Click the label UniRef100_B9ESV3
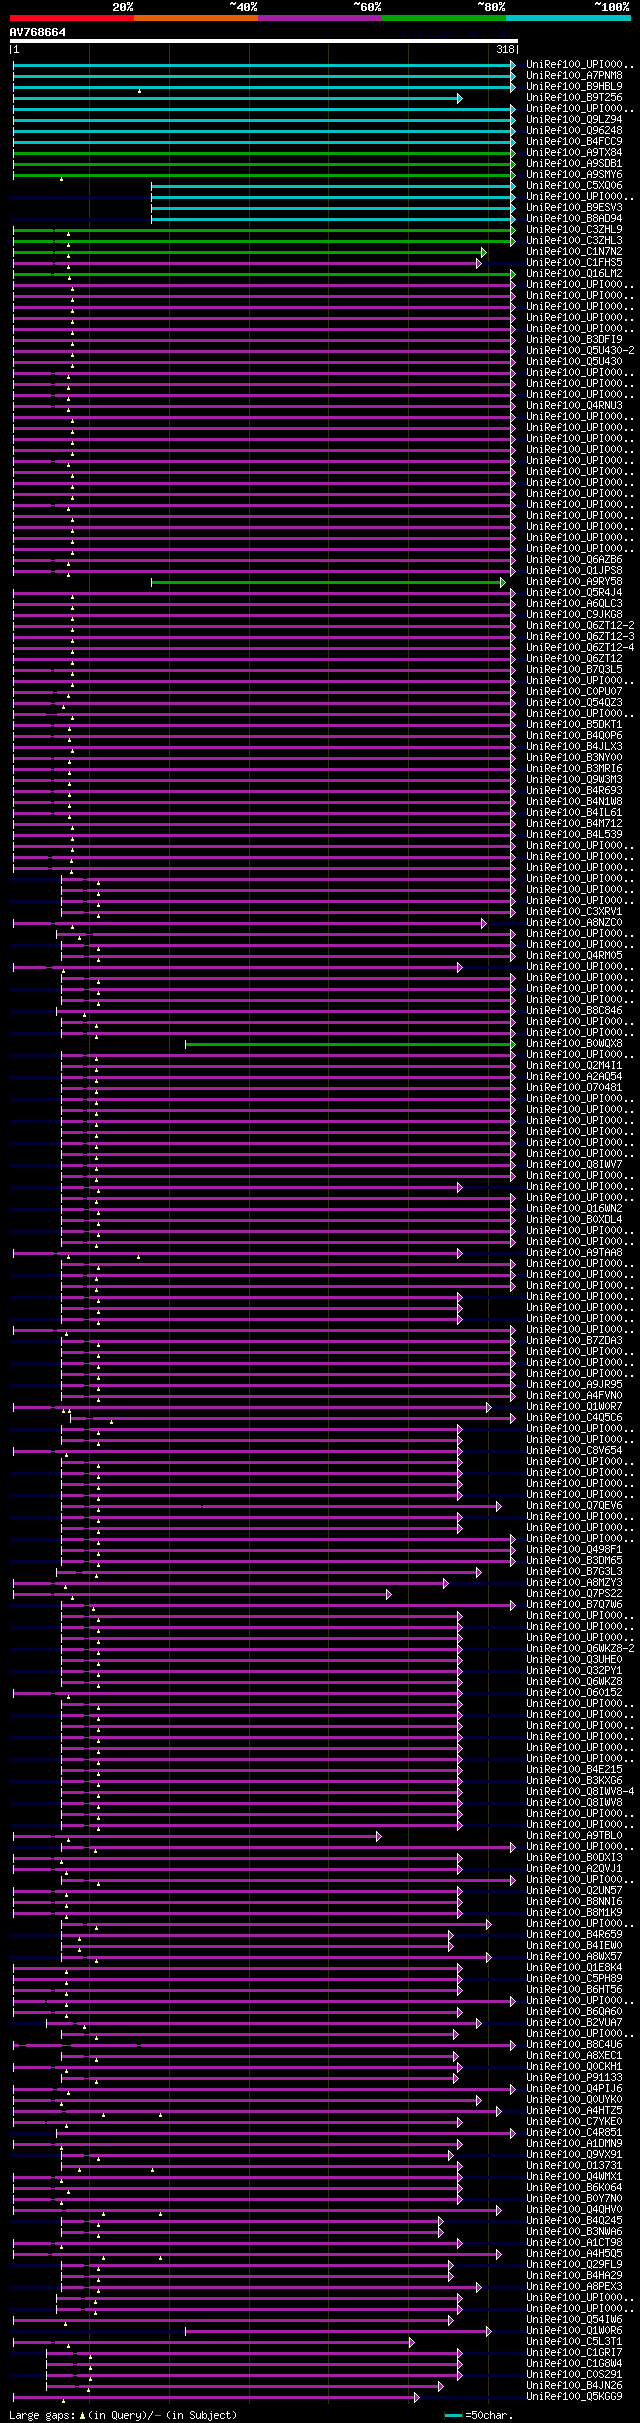 point(574,207)
